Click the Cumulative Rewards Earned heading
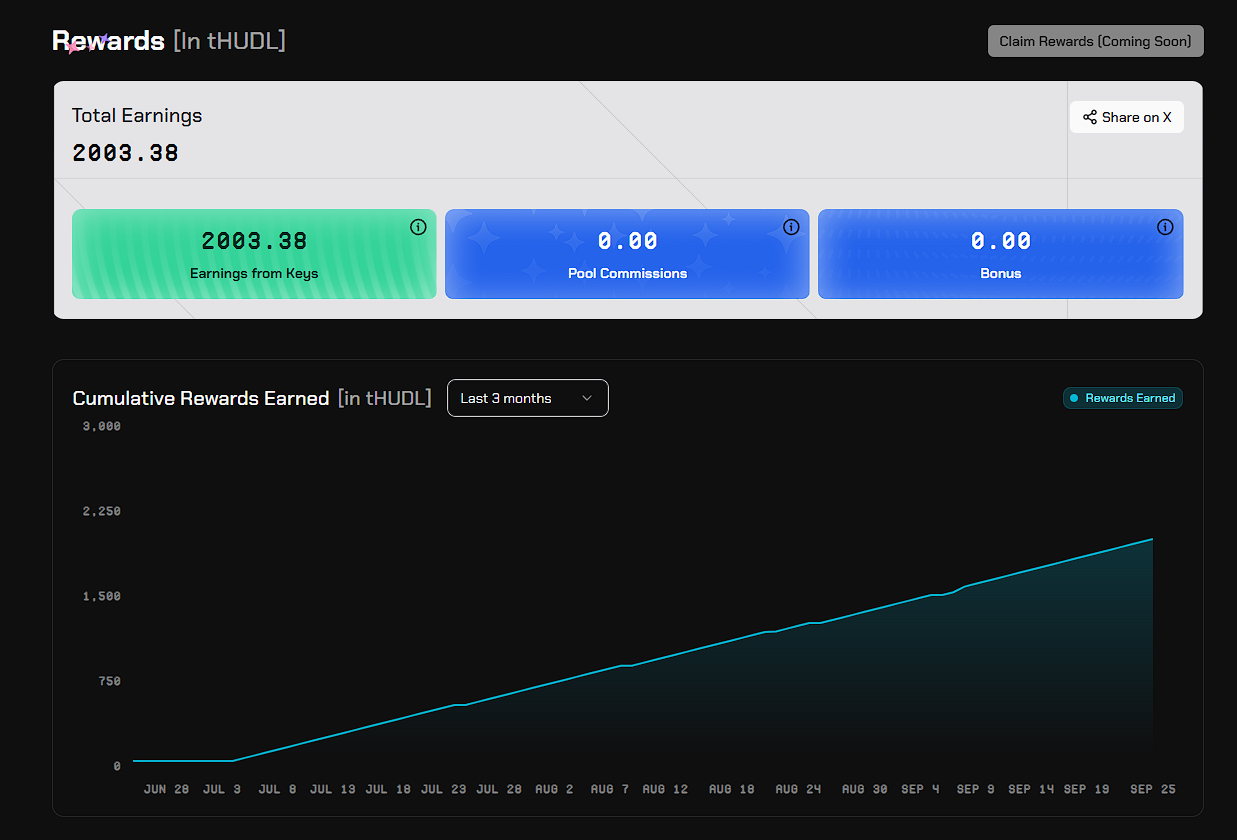This screenshot has width=1237, height=840. pos(201,398)
